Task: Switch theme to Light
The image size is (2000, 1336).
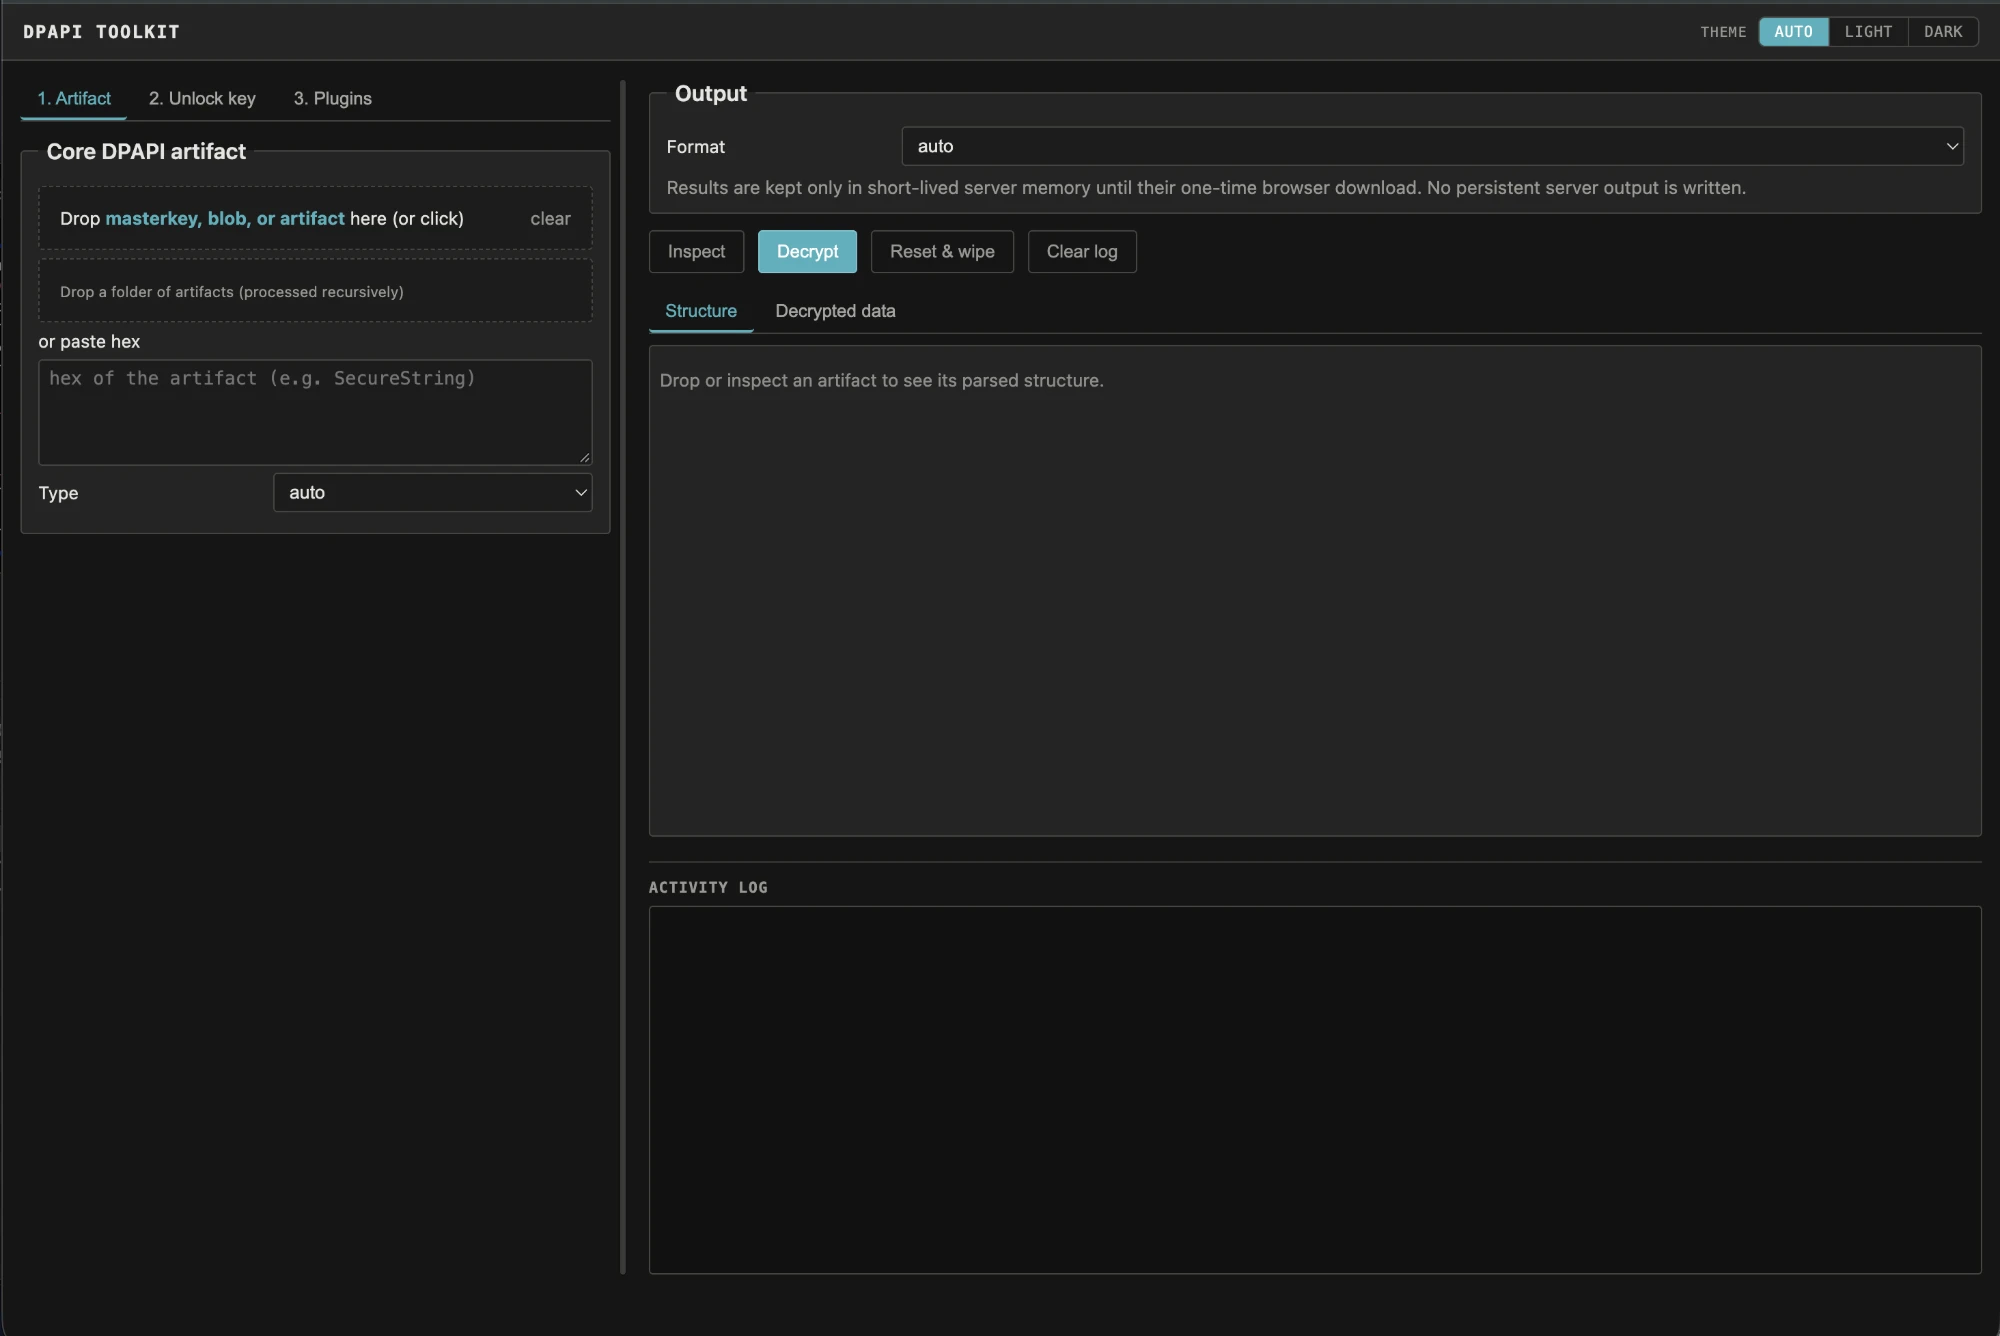Action: pos(1868,32)
